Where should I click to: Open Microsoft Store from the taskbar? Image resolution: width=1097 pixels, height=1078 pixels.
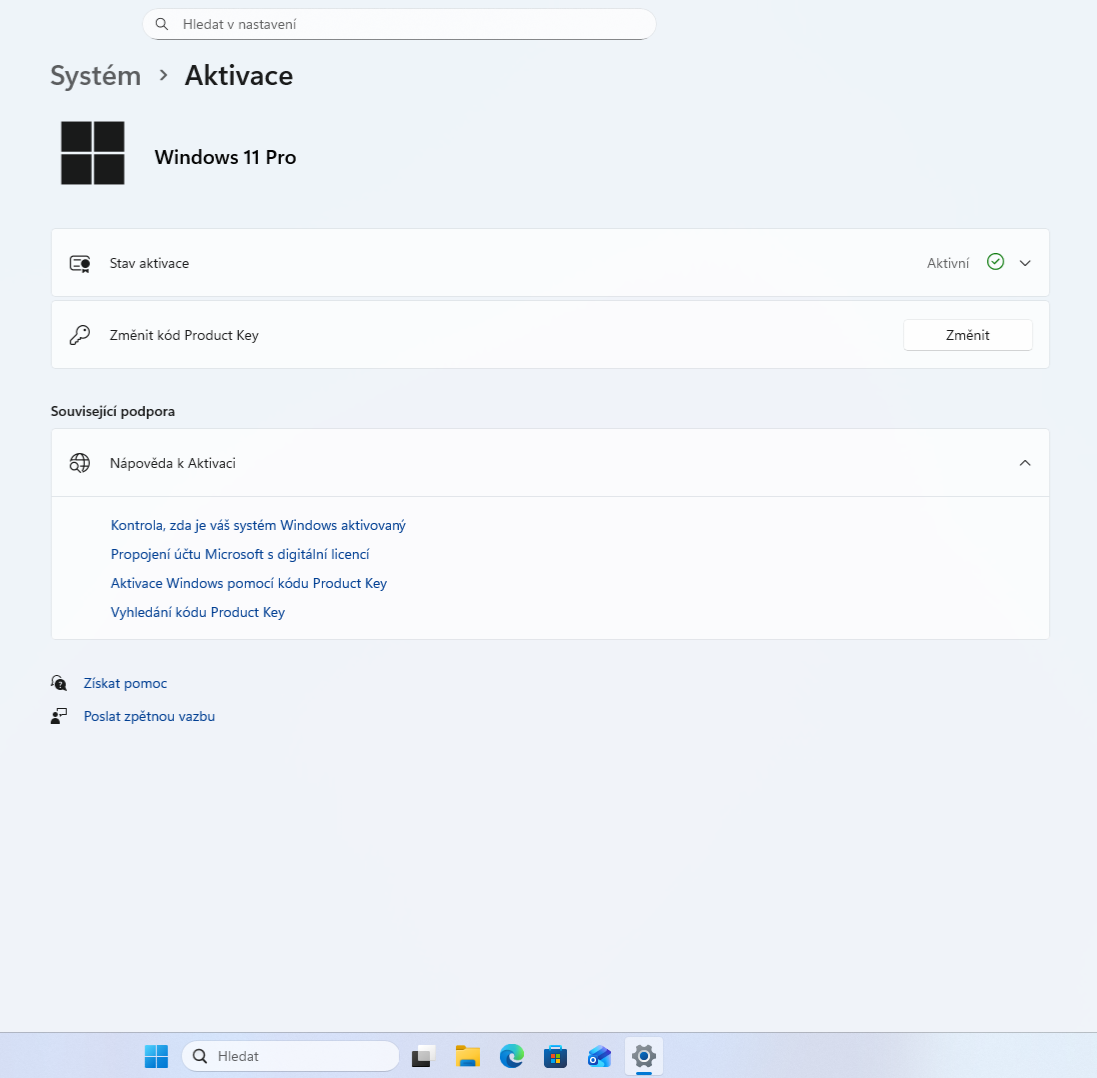(556, 1056)
